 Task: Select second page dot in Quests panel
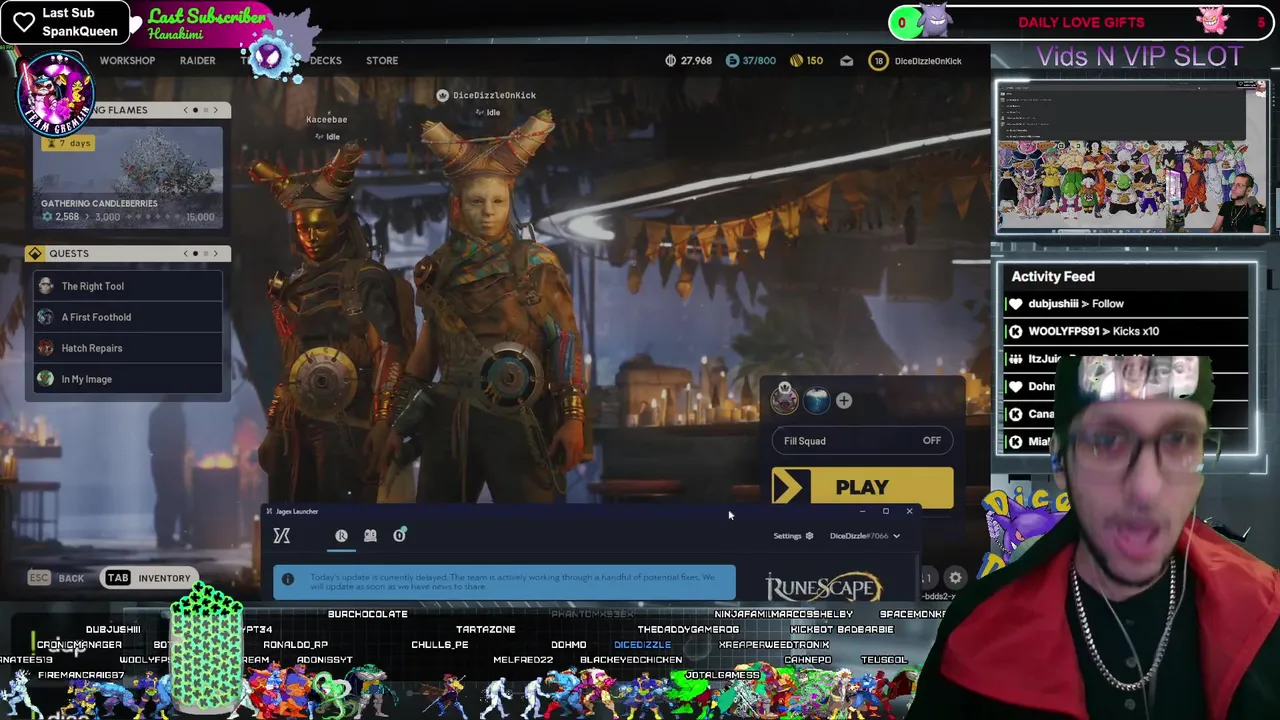(205, 254)
